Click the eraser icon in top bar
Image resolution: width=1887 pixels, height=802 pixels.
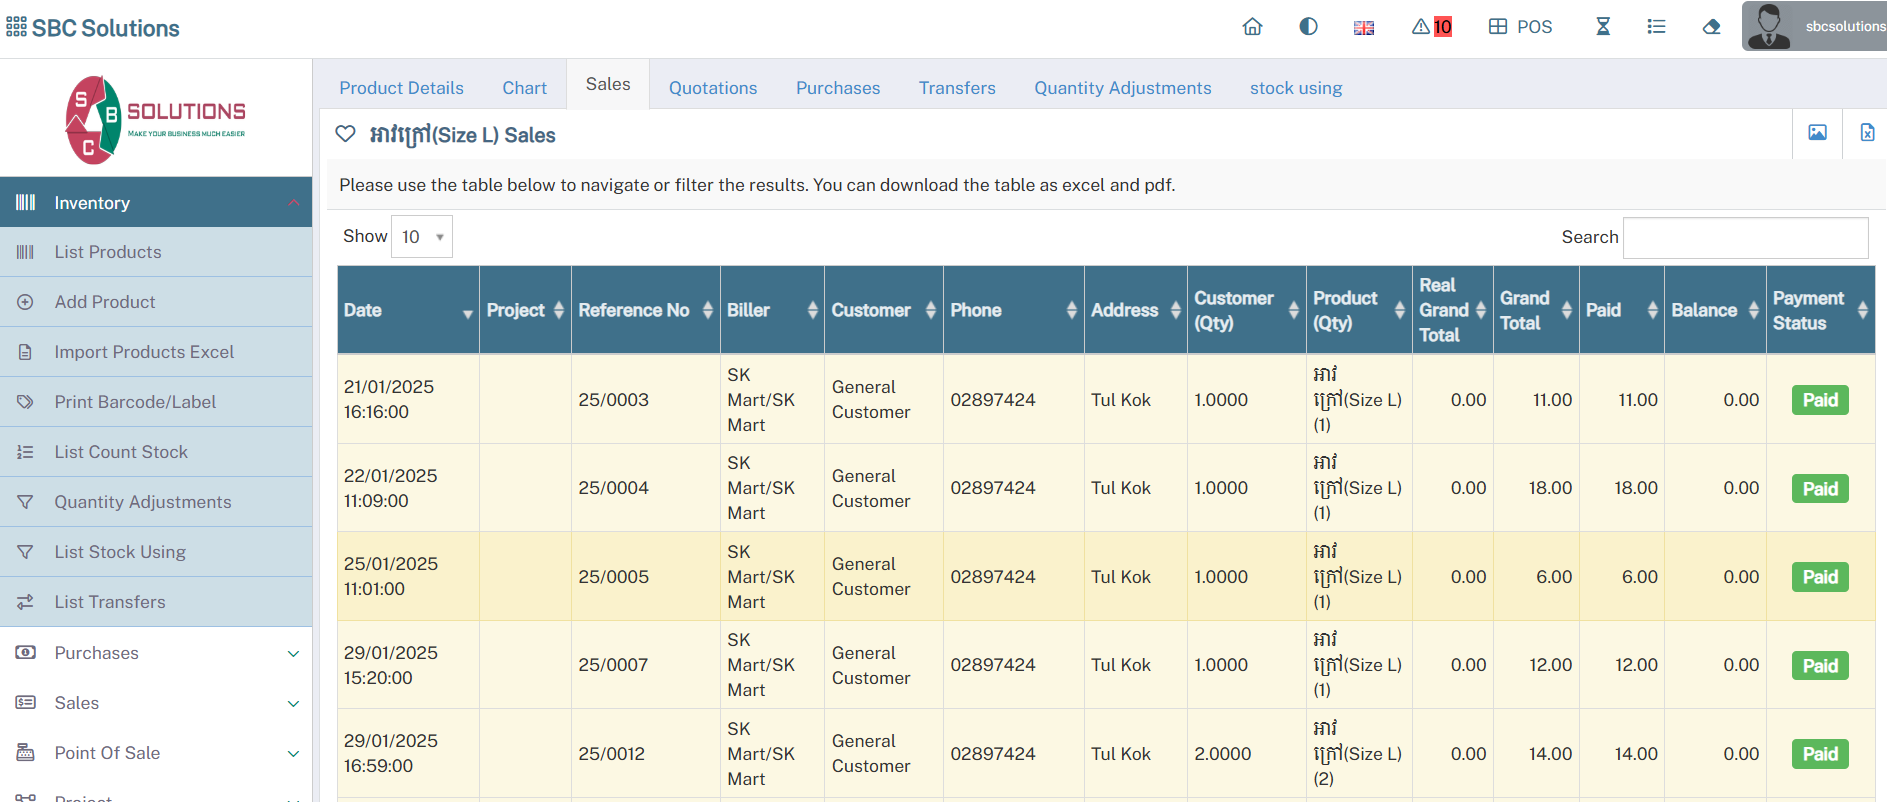(x=1711, y=27)
